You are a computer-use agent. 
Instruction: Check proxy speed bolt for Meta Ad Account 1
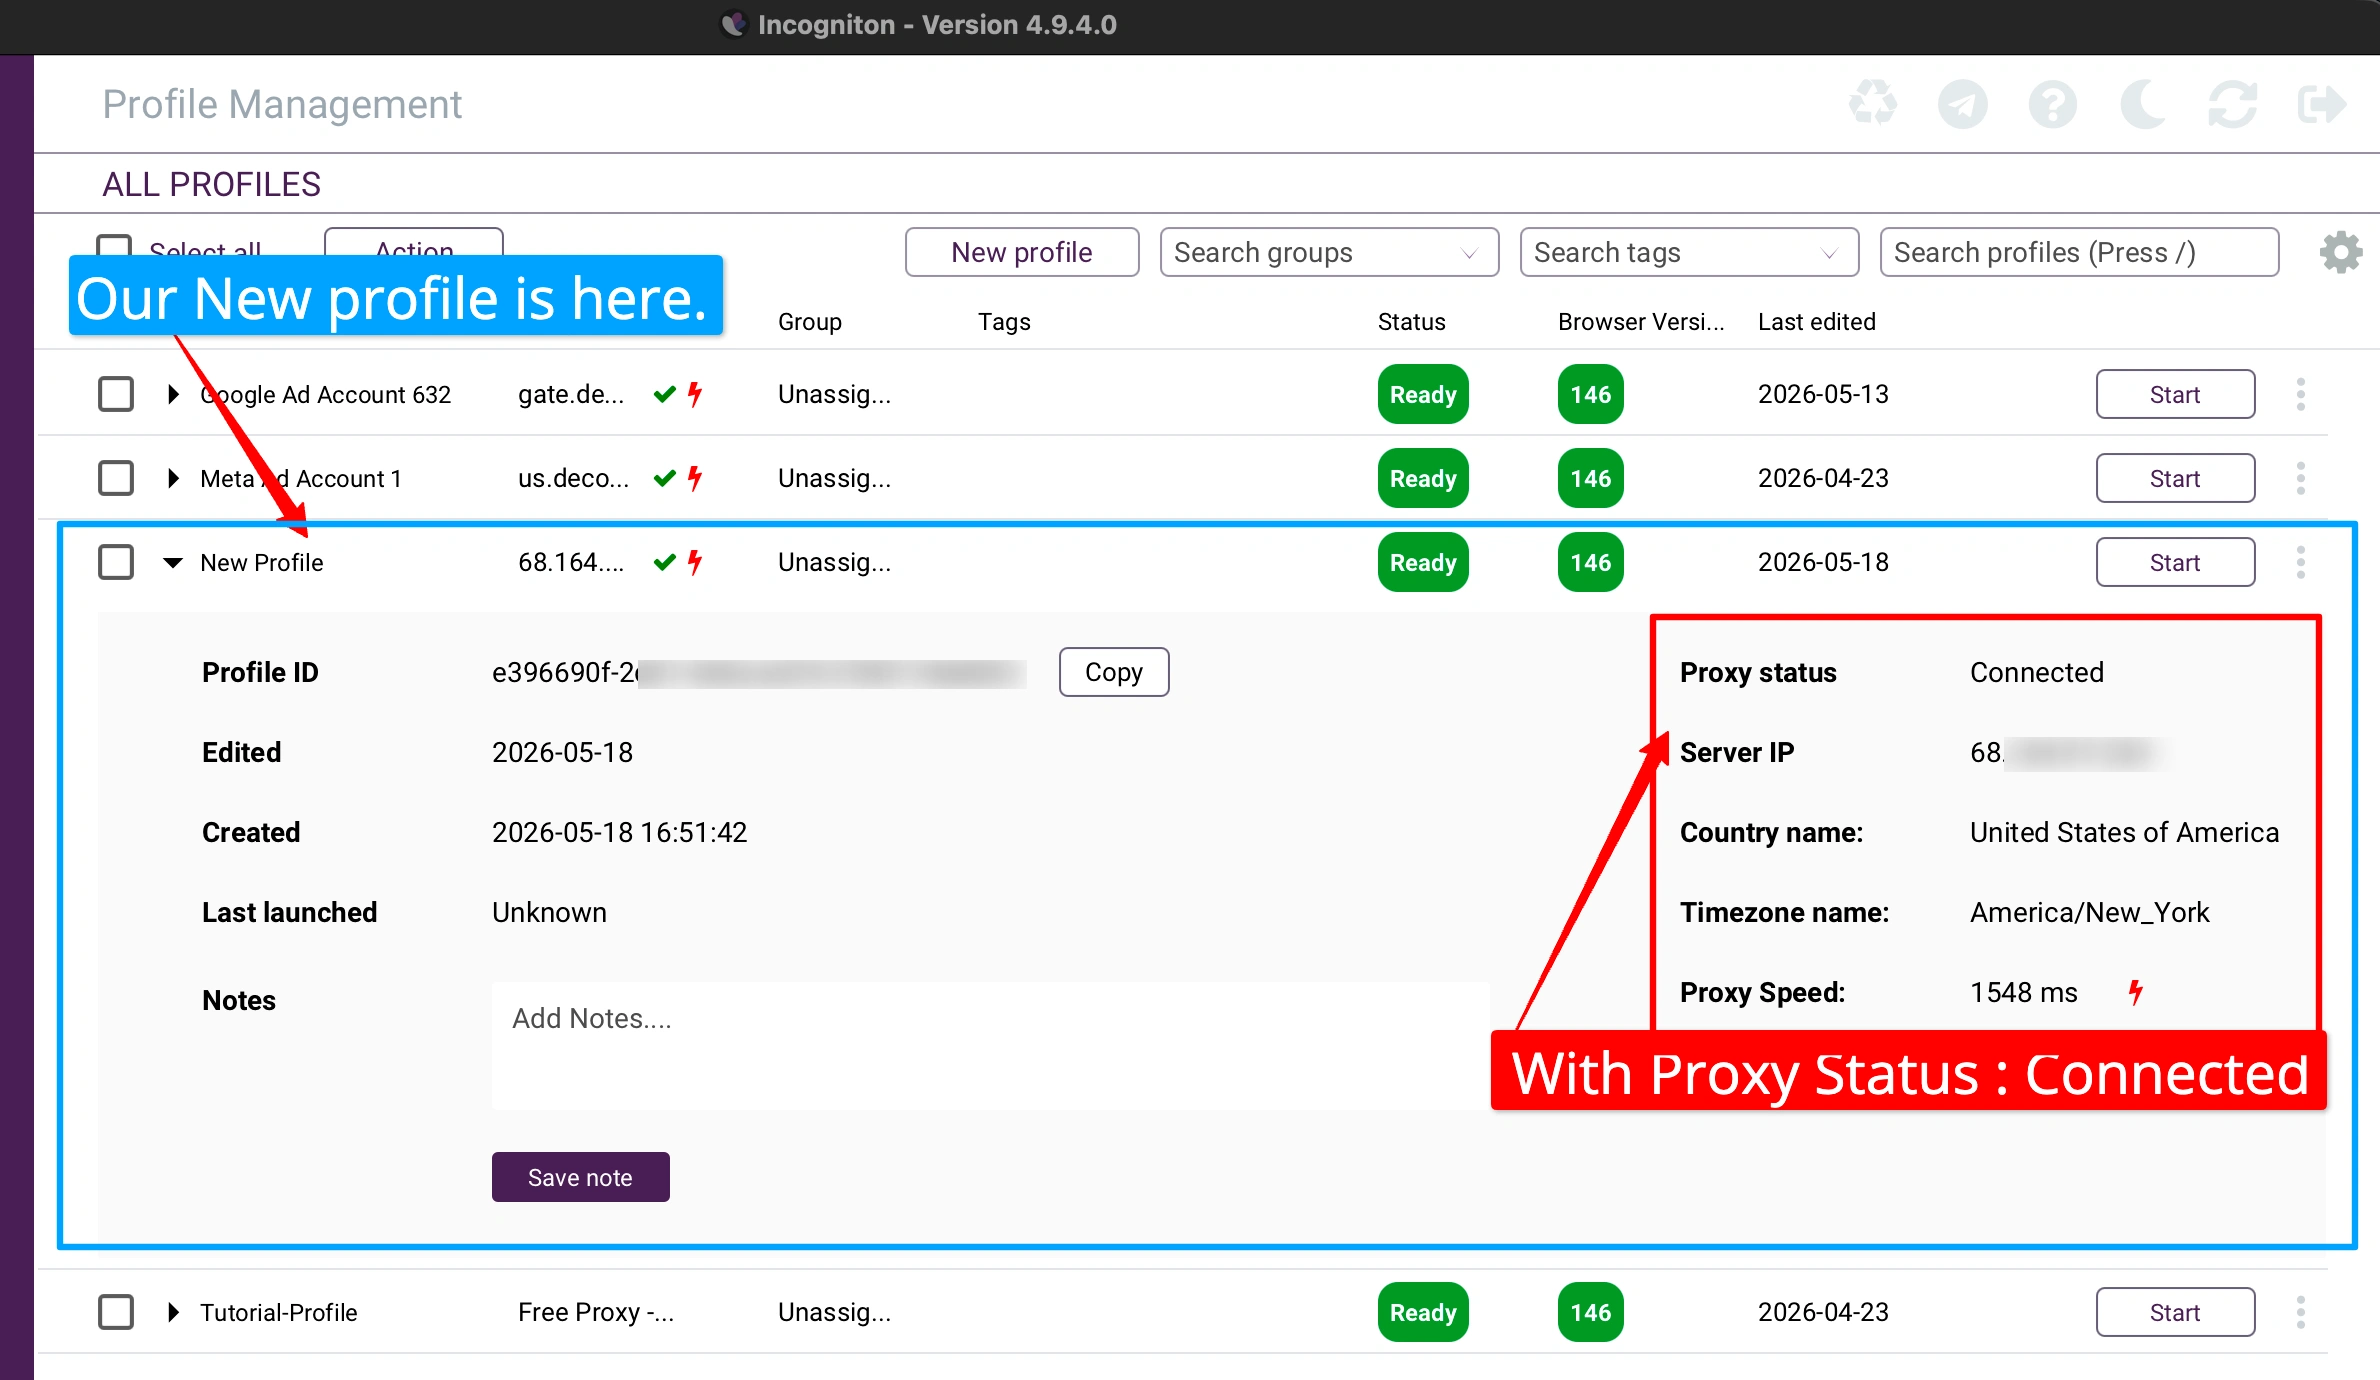695,478
